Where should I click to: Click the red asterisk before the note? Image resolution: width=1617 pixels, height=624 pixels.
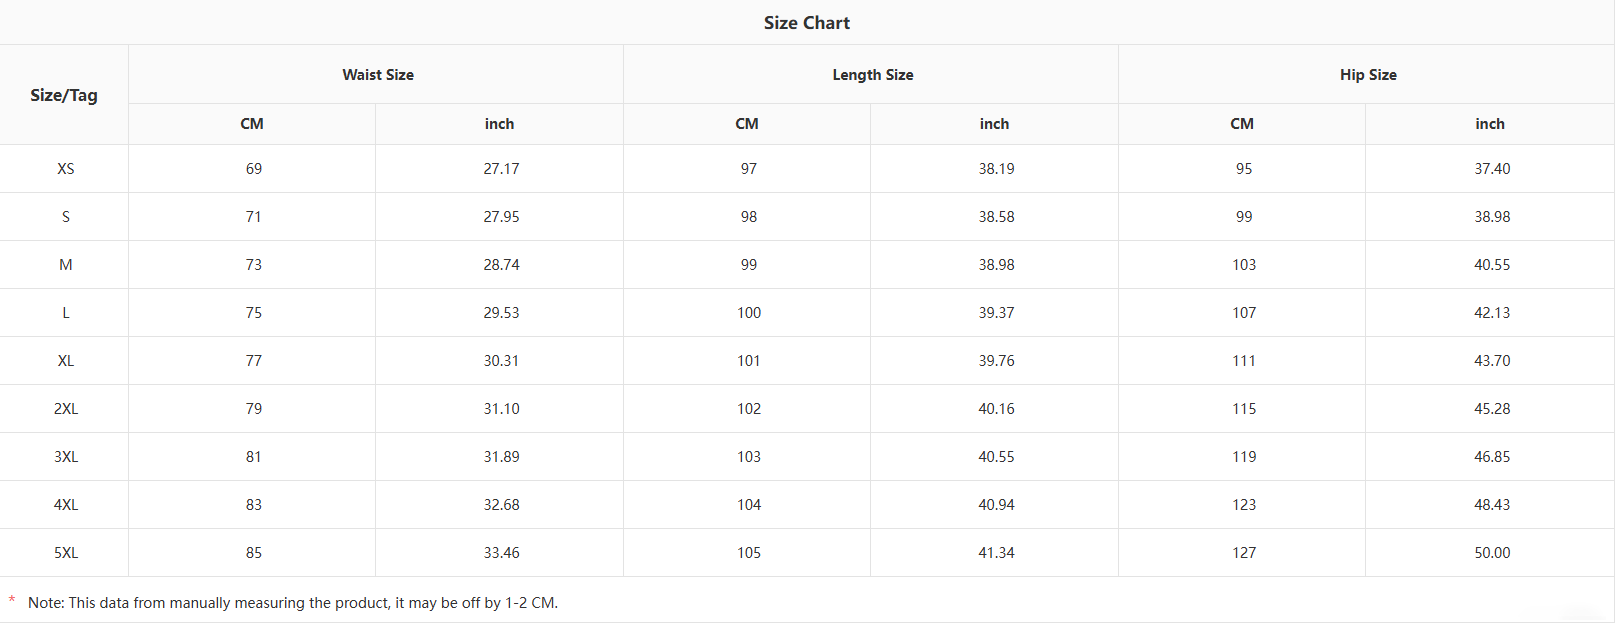12,601
